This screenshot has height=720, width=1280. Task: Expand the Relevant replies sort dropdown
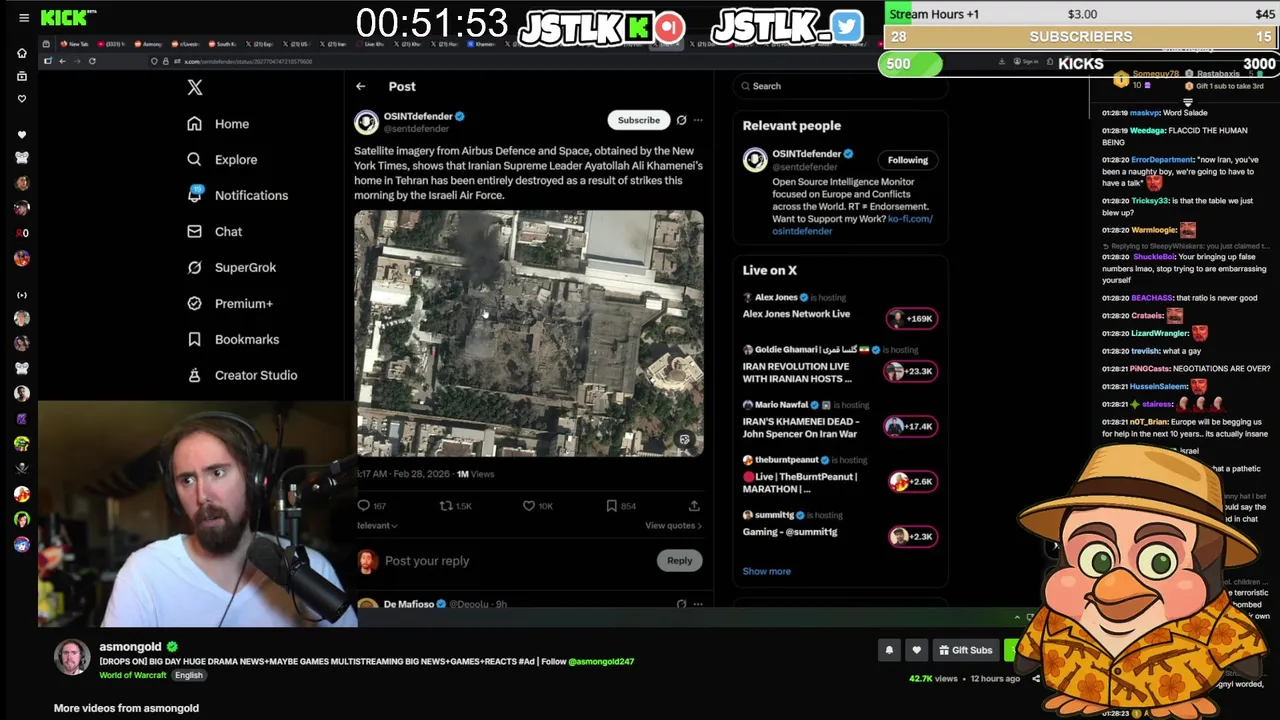(377, 526)
